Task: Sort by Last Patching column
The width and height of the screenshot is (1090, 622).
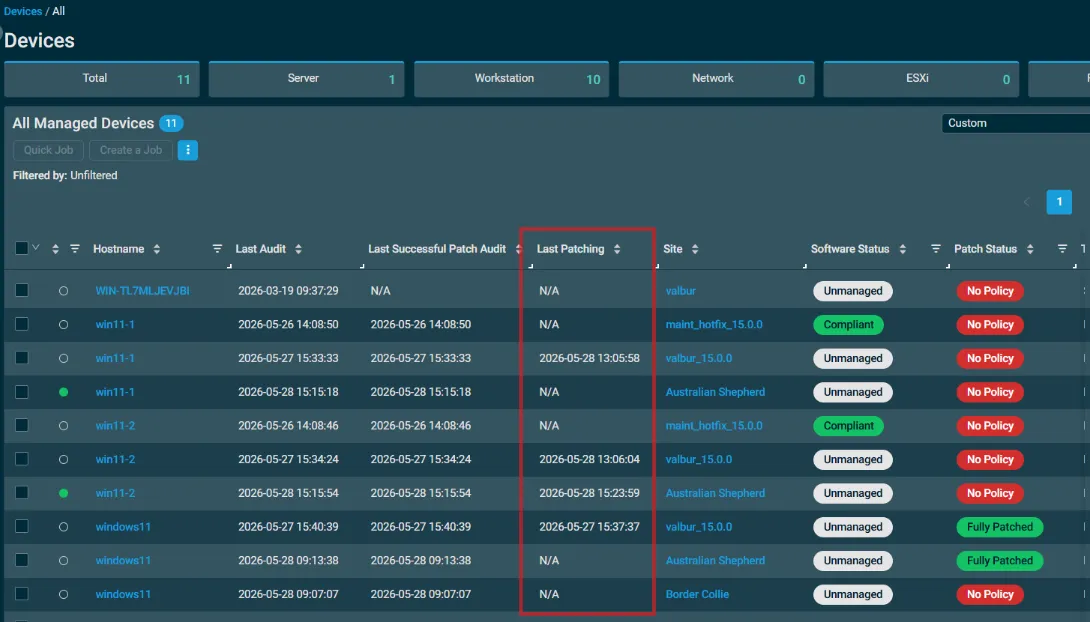Action: (x=617, y=249)
